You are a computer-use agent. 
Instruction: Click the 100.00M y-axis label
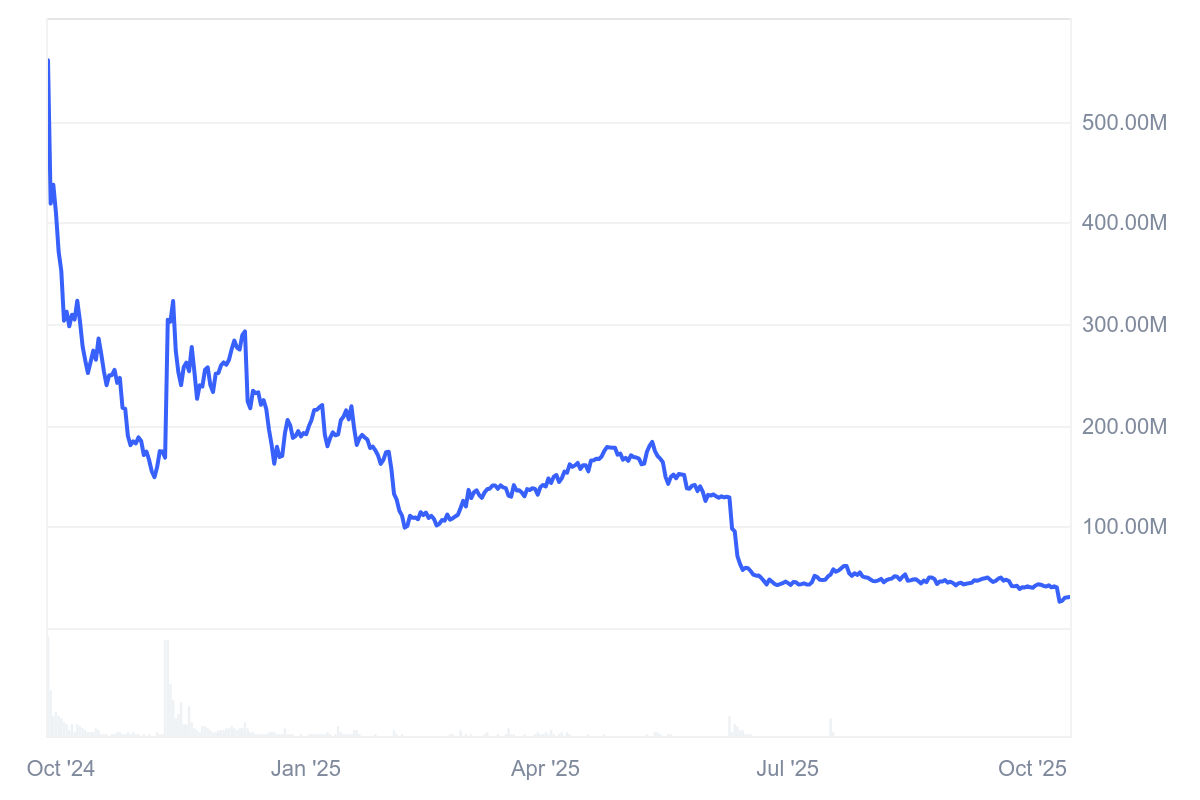1124,527
